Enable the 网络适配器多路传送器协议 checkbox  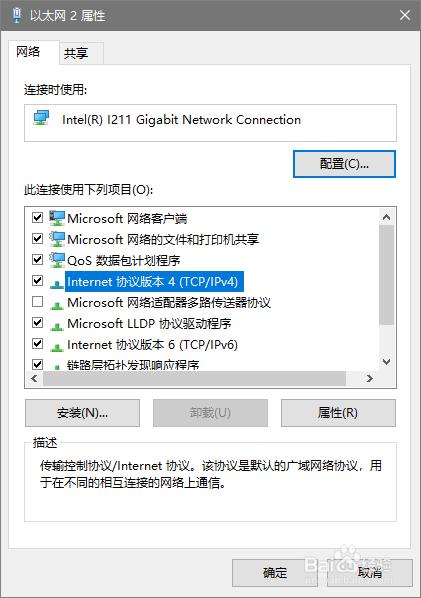pos(37,302)
